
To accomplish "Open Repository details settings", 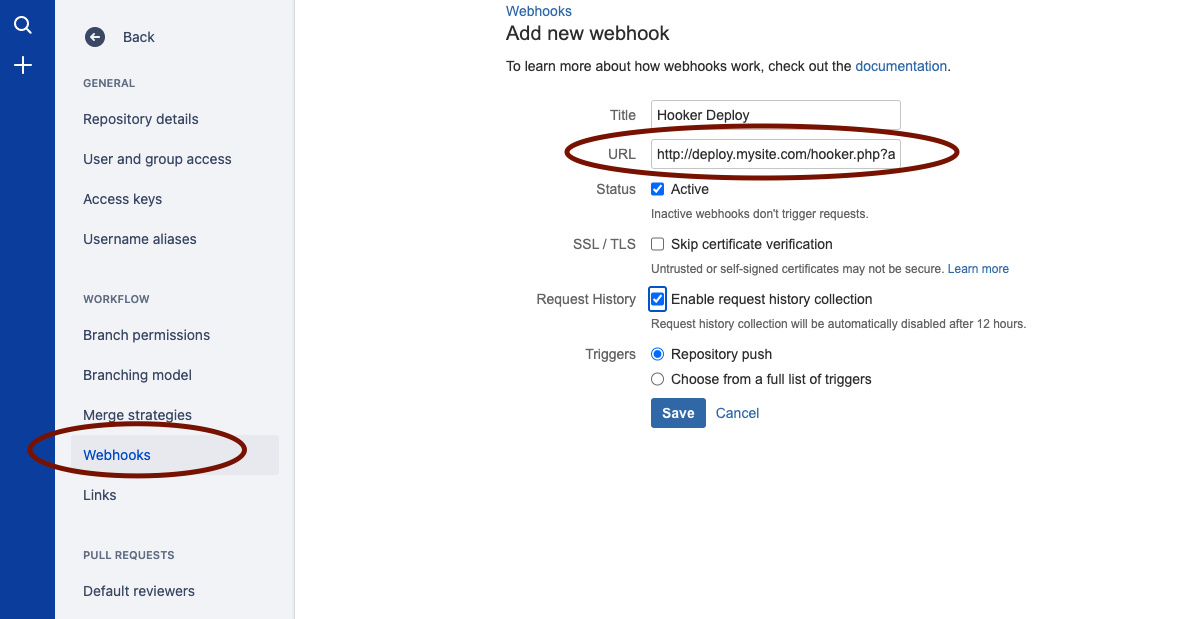I will click(140, 119).
